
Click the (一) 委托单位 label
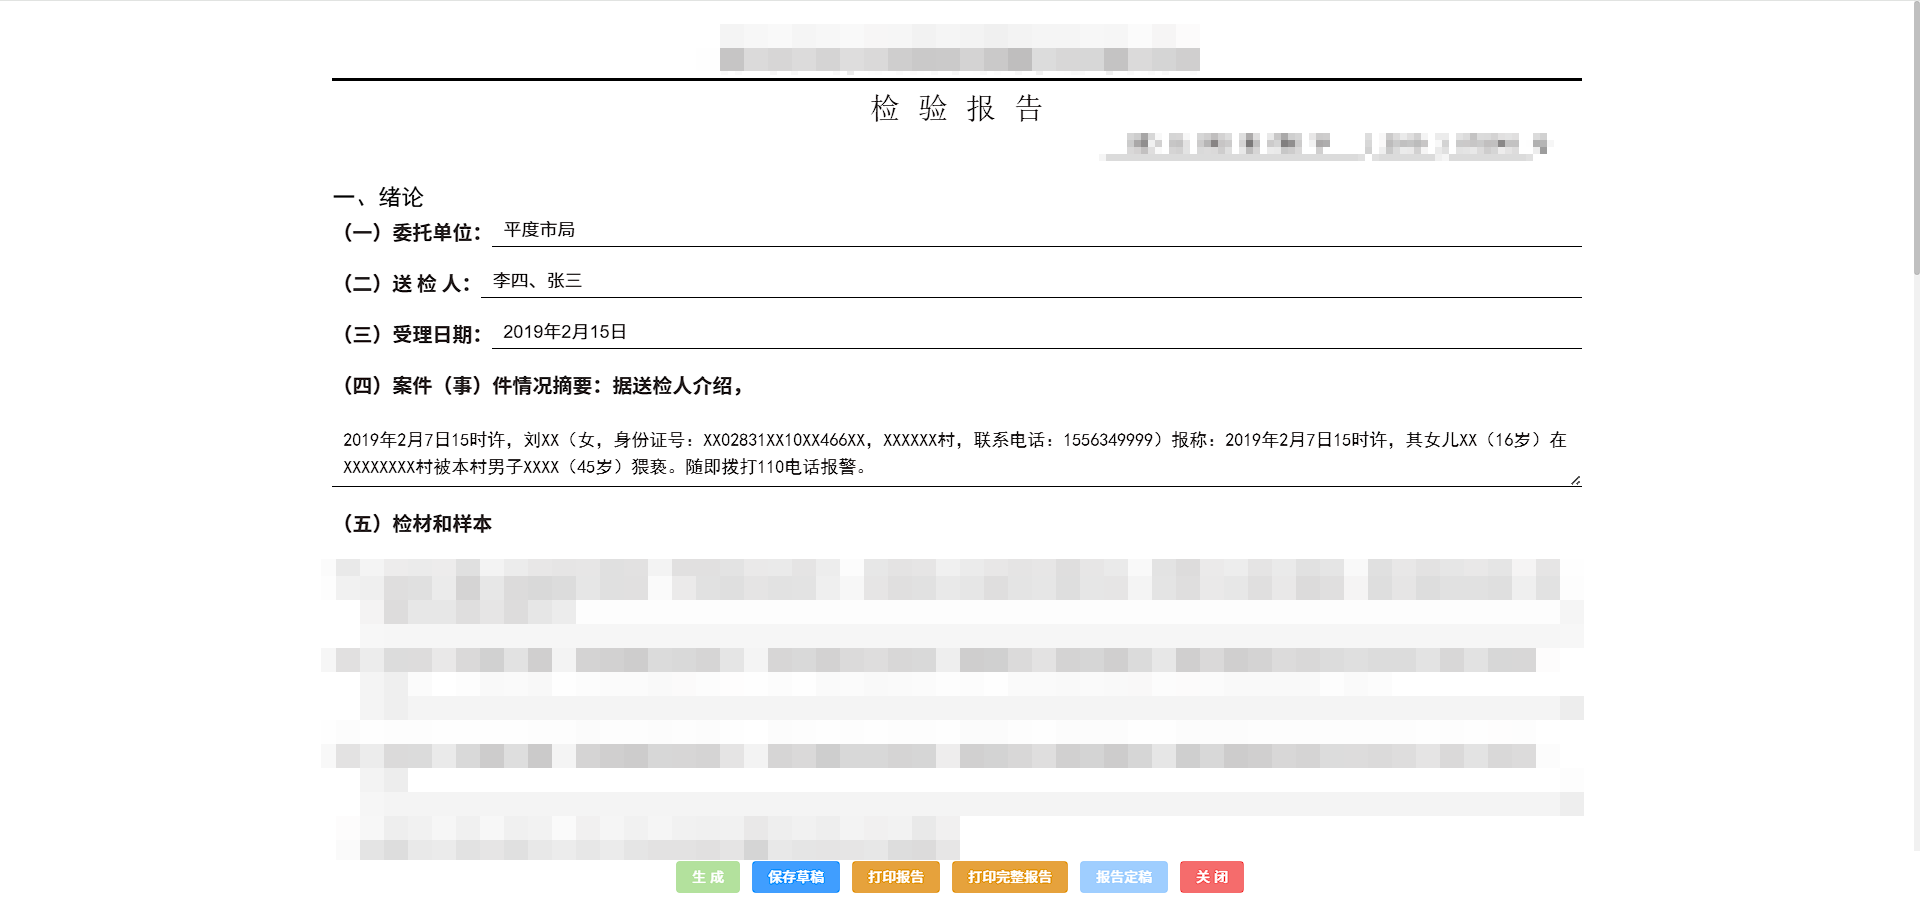[412, 233]
